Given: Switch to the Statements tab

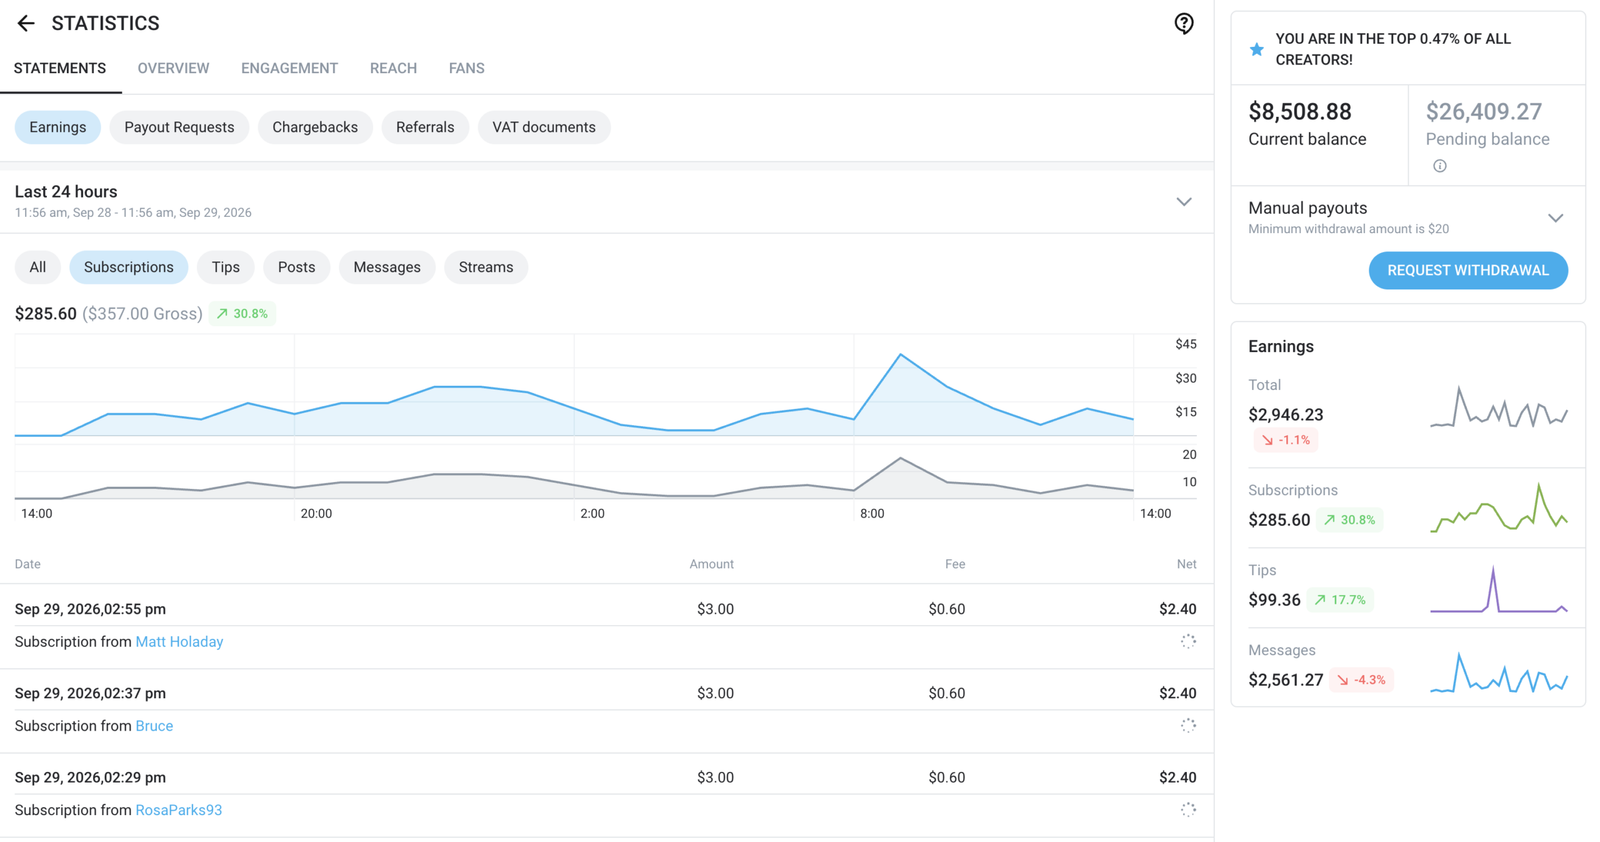Looking at the screenshot, I should 60,68.
